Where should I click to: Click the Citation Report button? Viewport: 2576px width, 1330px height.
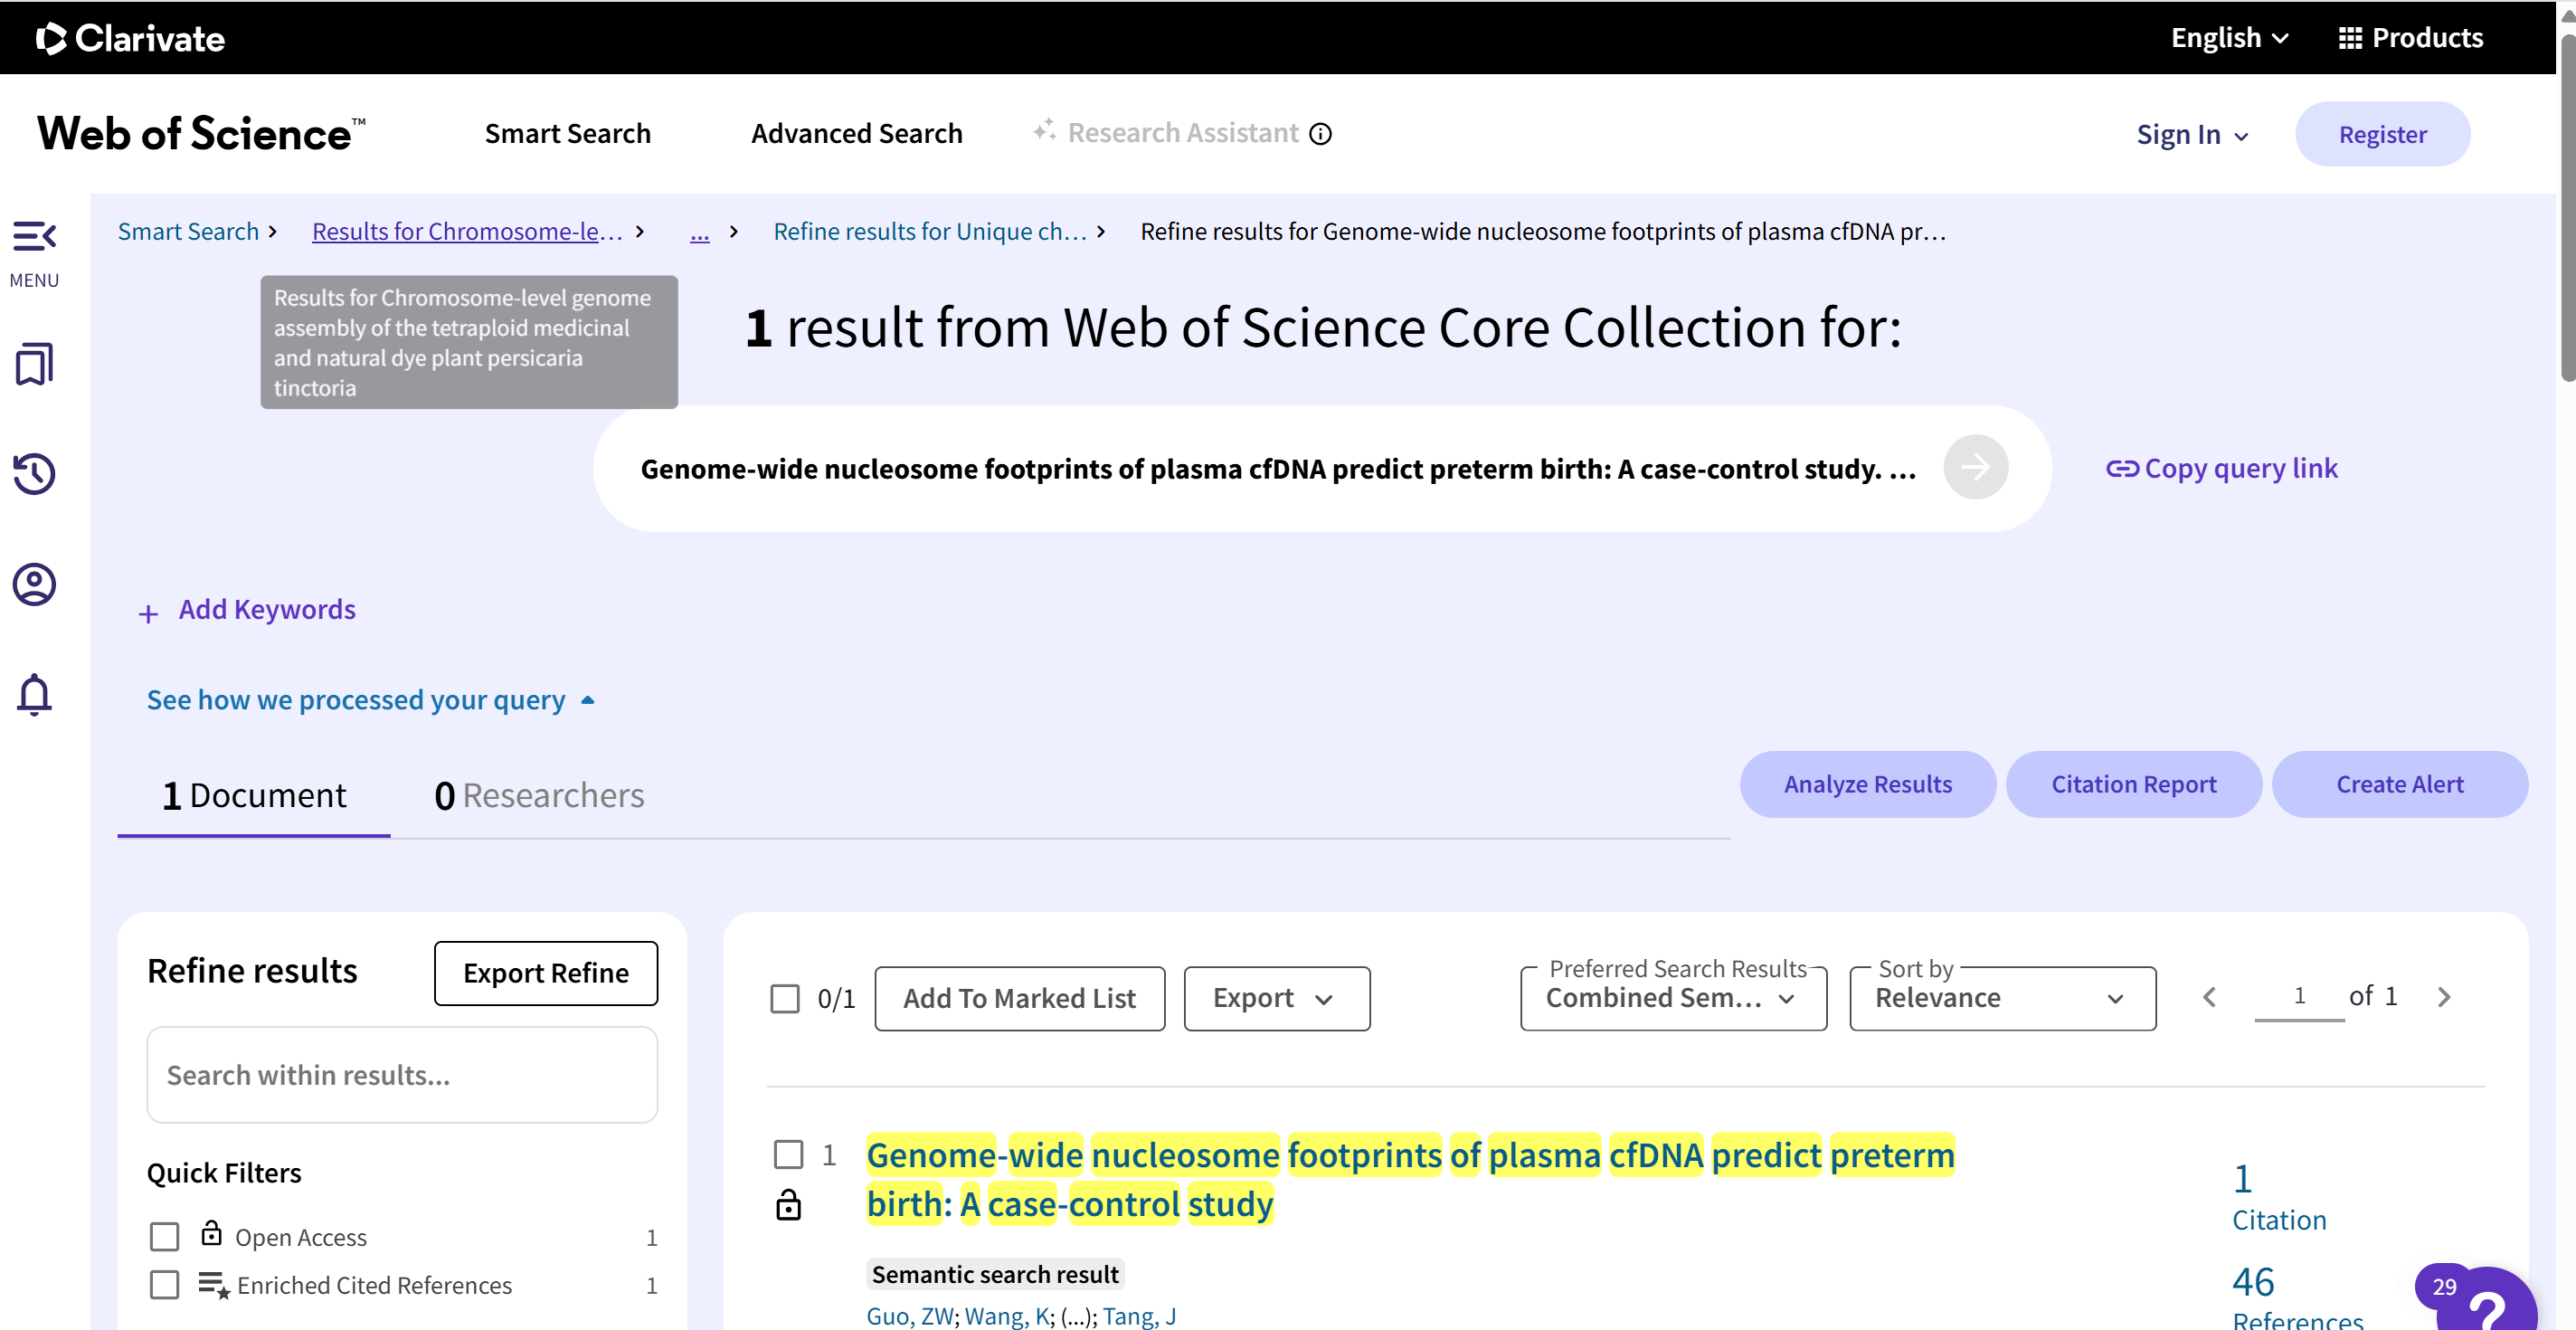click(2133, 785)
